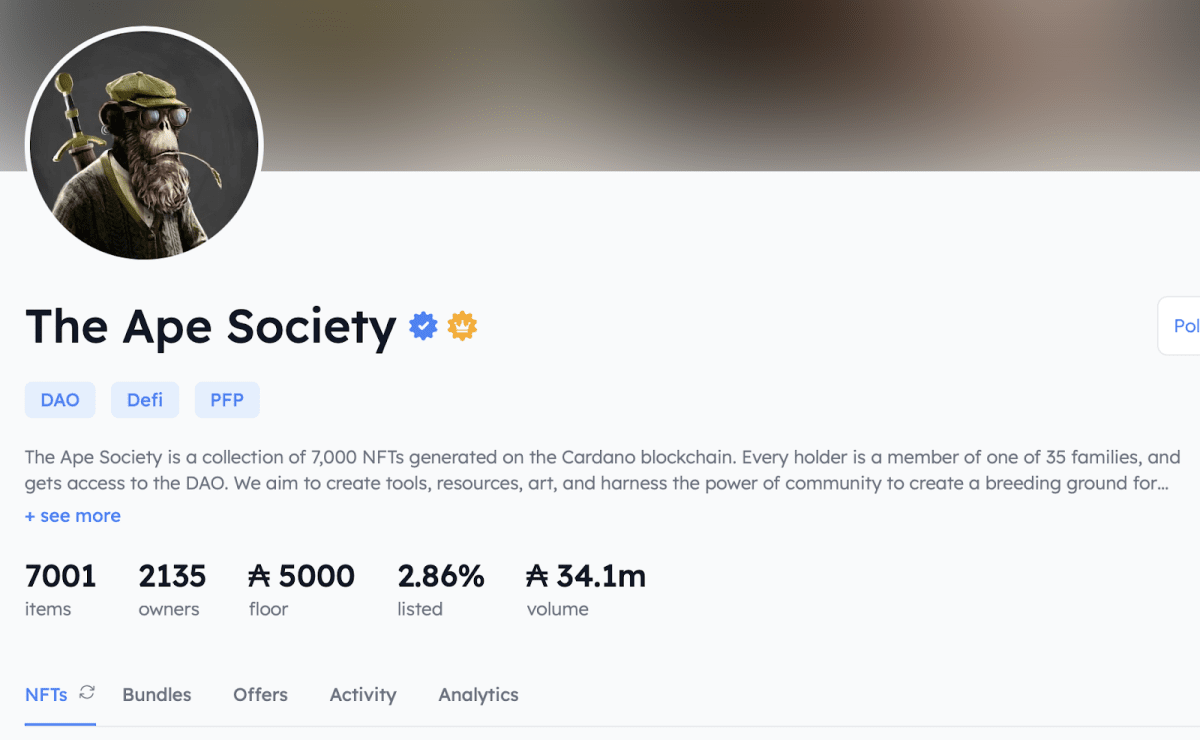Select the PFP category tag
1200x740 pixels.
coord(227,399)
